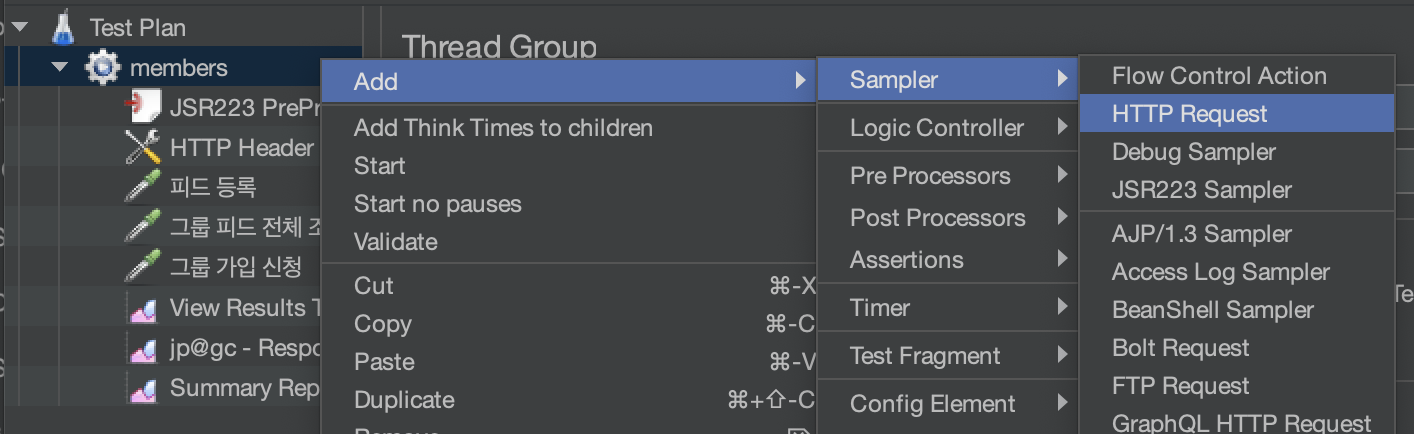Click the View Results Tree listener icon
This screenshot has width=1414, height=434.
pos(144,308)
